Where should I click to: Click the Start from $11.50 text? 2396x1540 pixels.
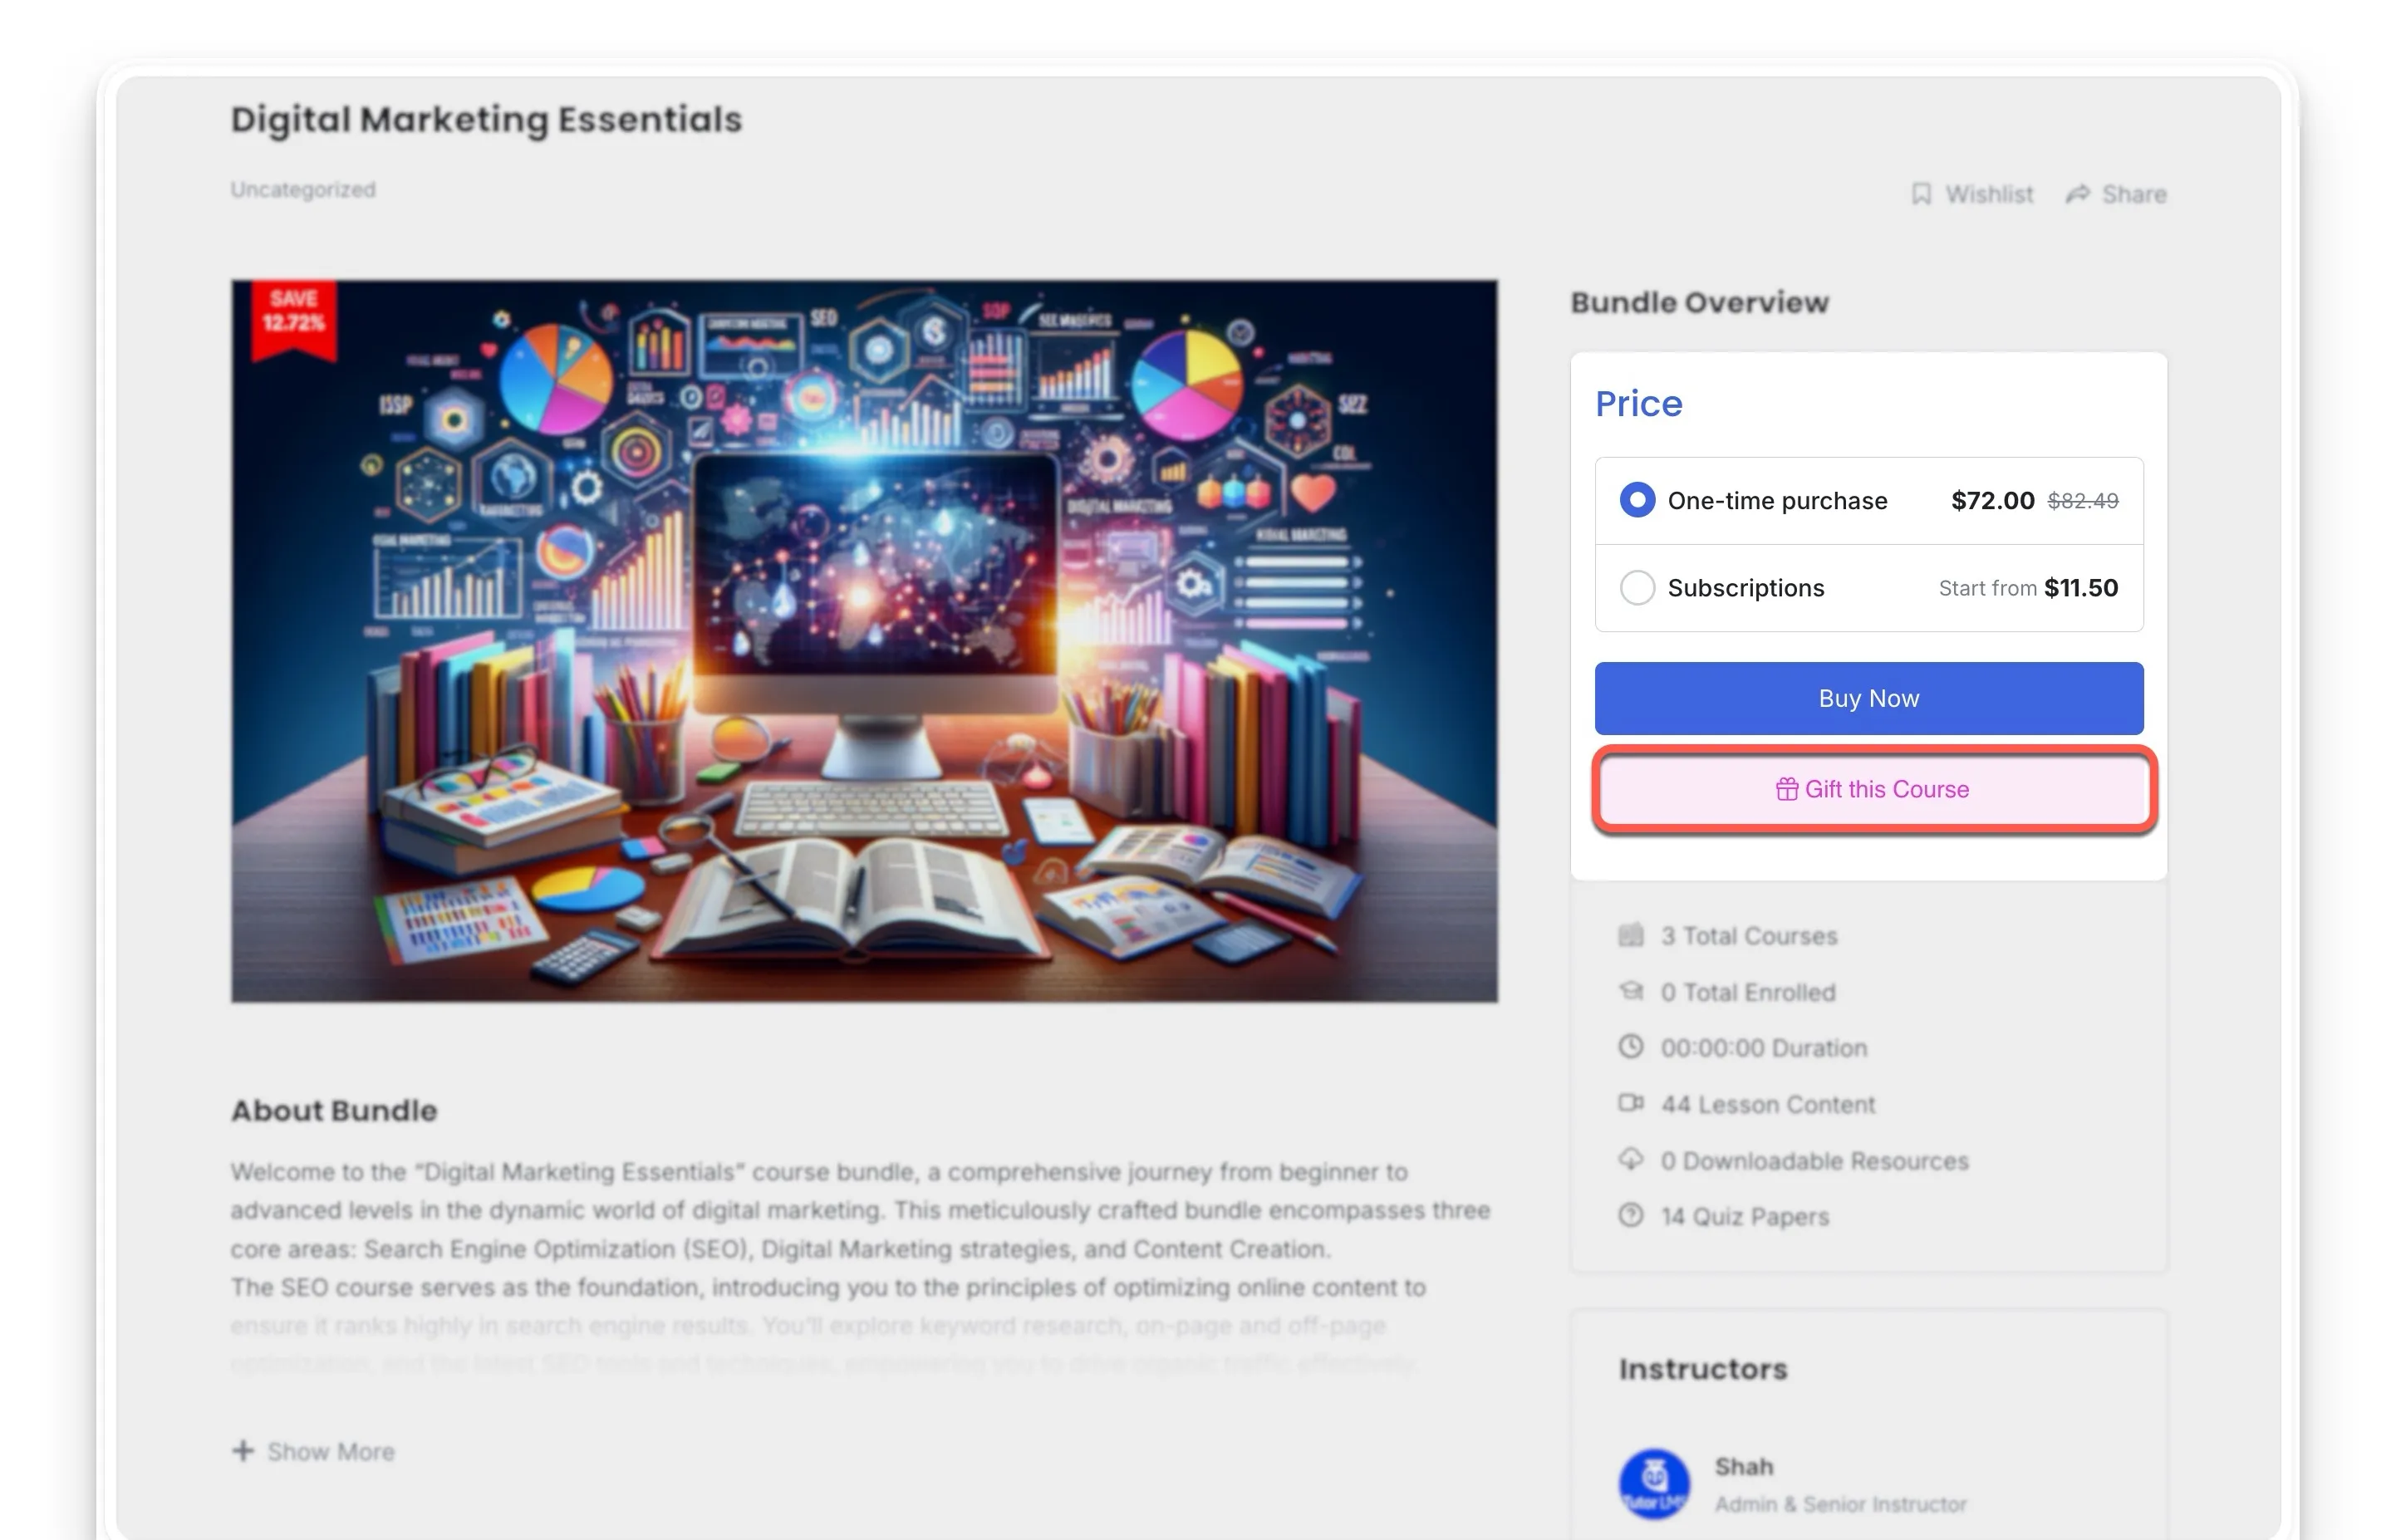pyautogui.click(x=2028, y=588)
